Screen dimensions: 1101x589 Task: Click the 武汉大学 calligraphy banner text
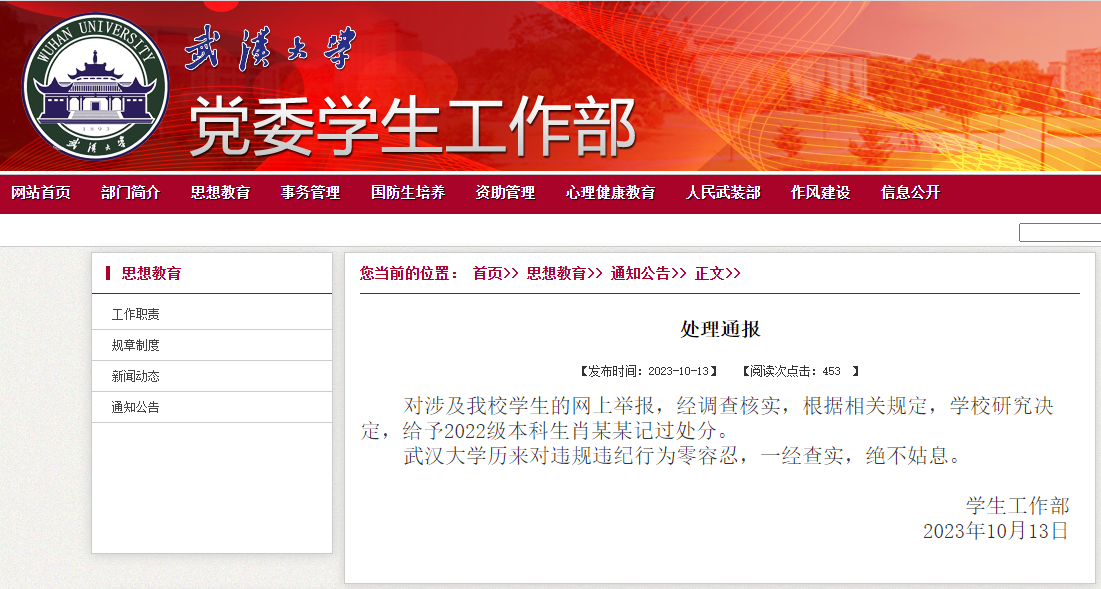[x=271, y=48]
